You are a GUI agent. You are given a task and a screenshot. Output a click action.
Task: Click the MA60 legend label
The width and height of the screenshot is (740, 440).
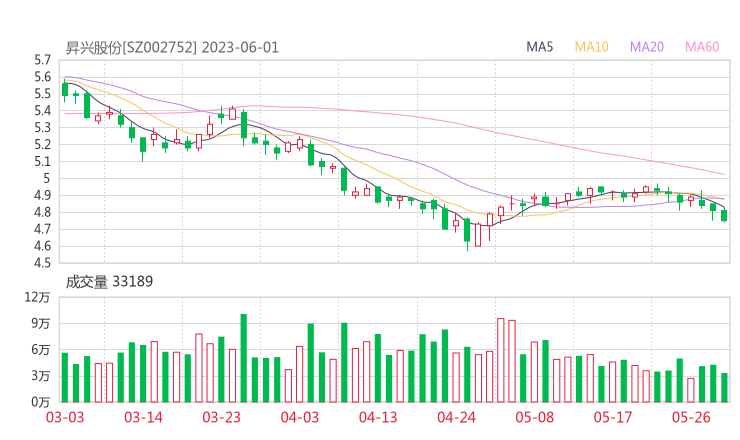pyautogui.click(x=702, y=47)
